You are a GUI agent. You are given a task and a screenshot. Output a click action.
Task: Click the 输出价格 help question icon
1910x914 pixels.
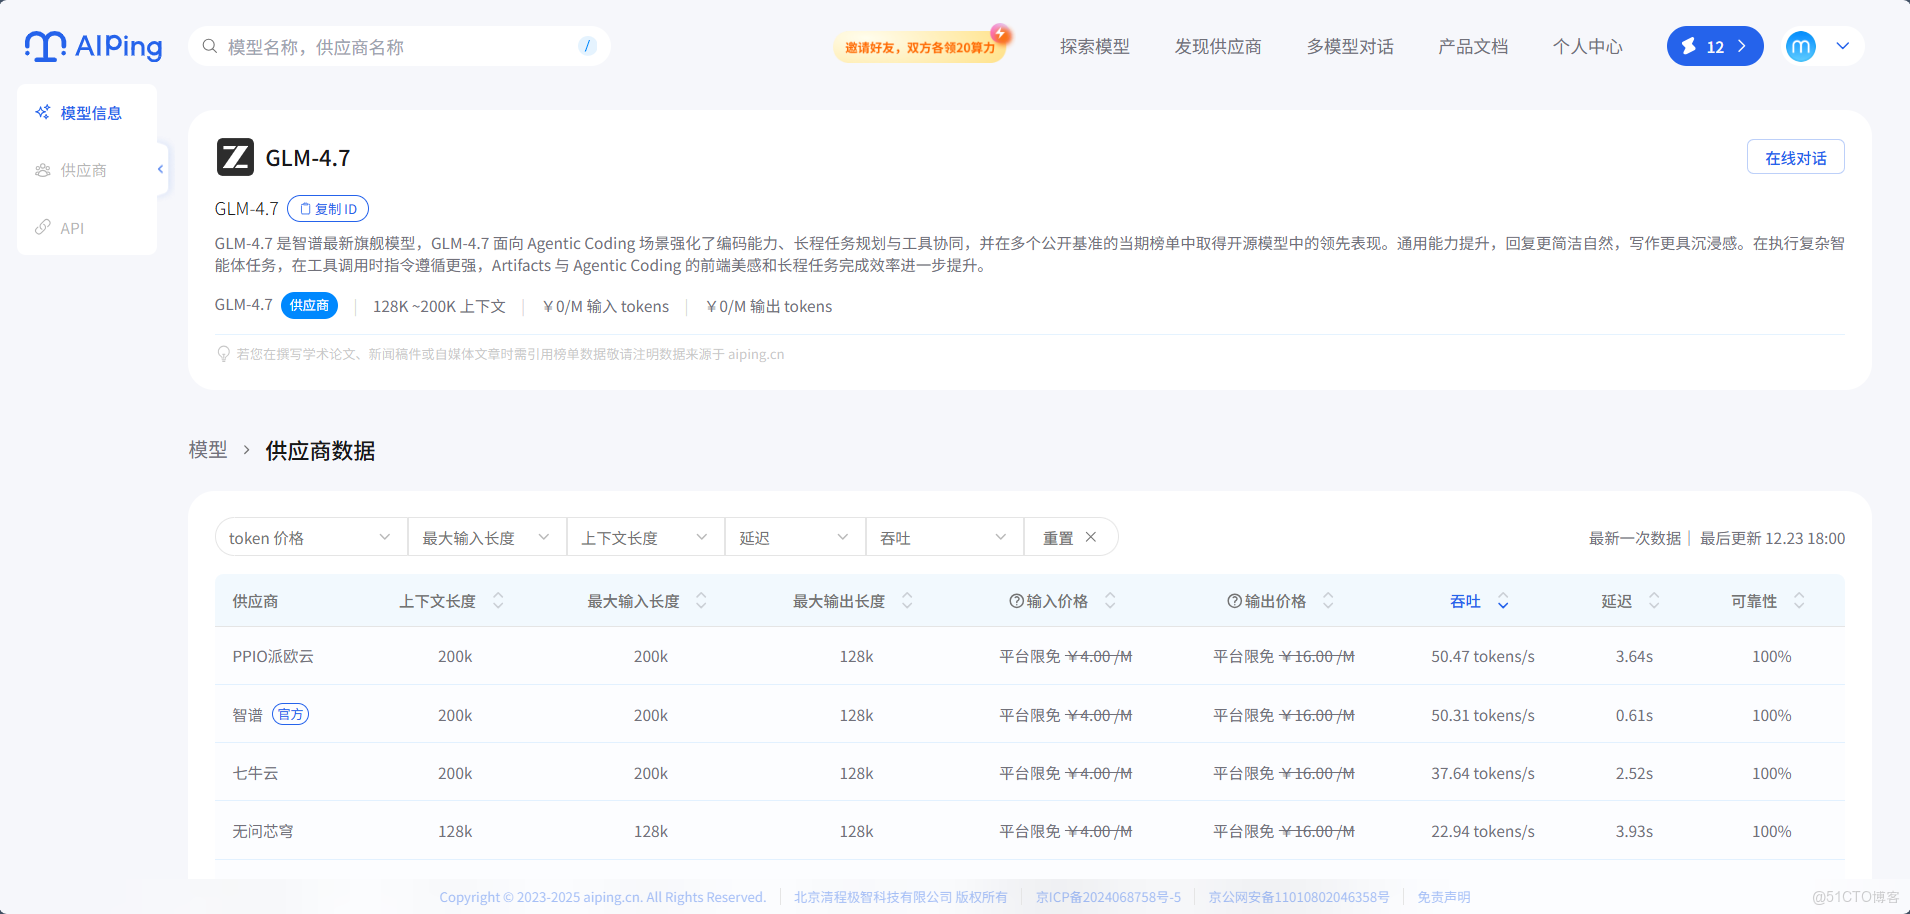click(1234, 601)
